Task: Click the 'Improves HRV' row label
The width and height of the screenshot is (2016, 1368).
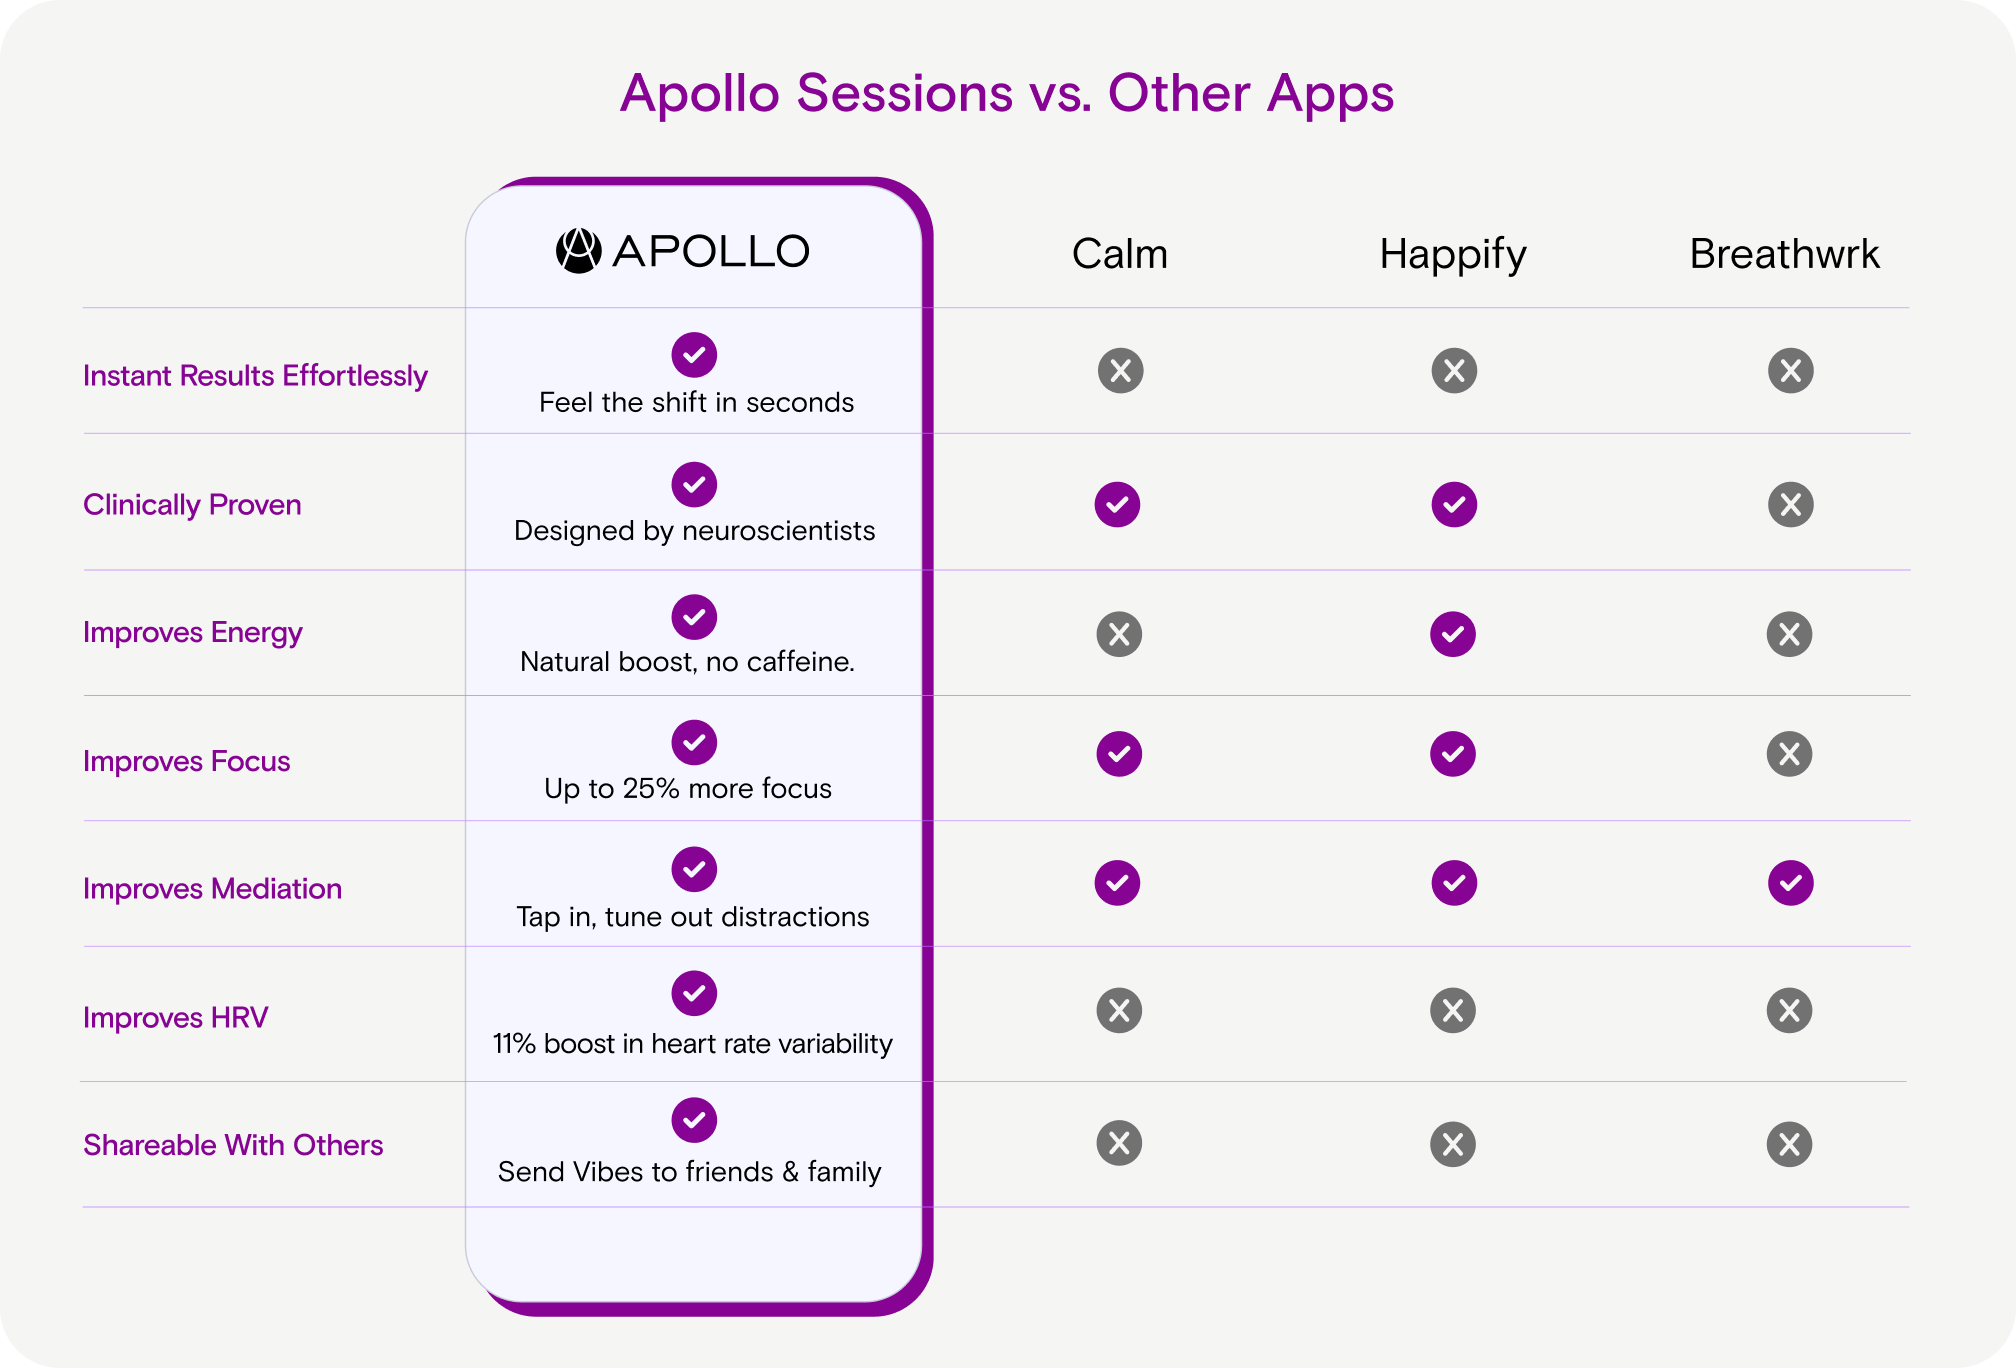Action: pyautogui.click(x=176, y=1018)
